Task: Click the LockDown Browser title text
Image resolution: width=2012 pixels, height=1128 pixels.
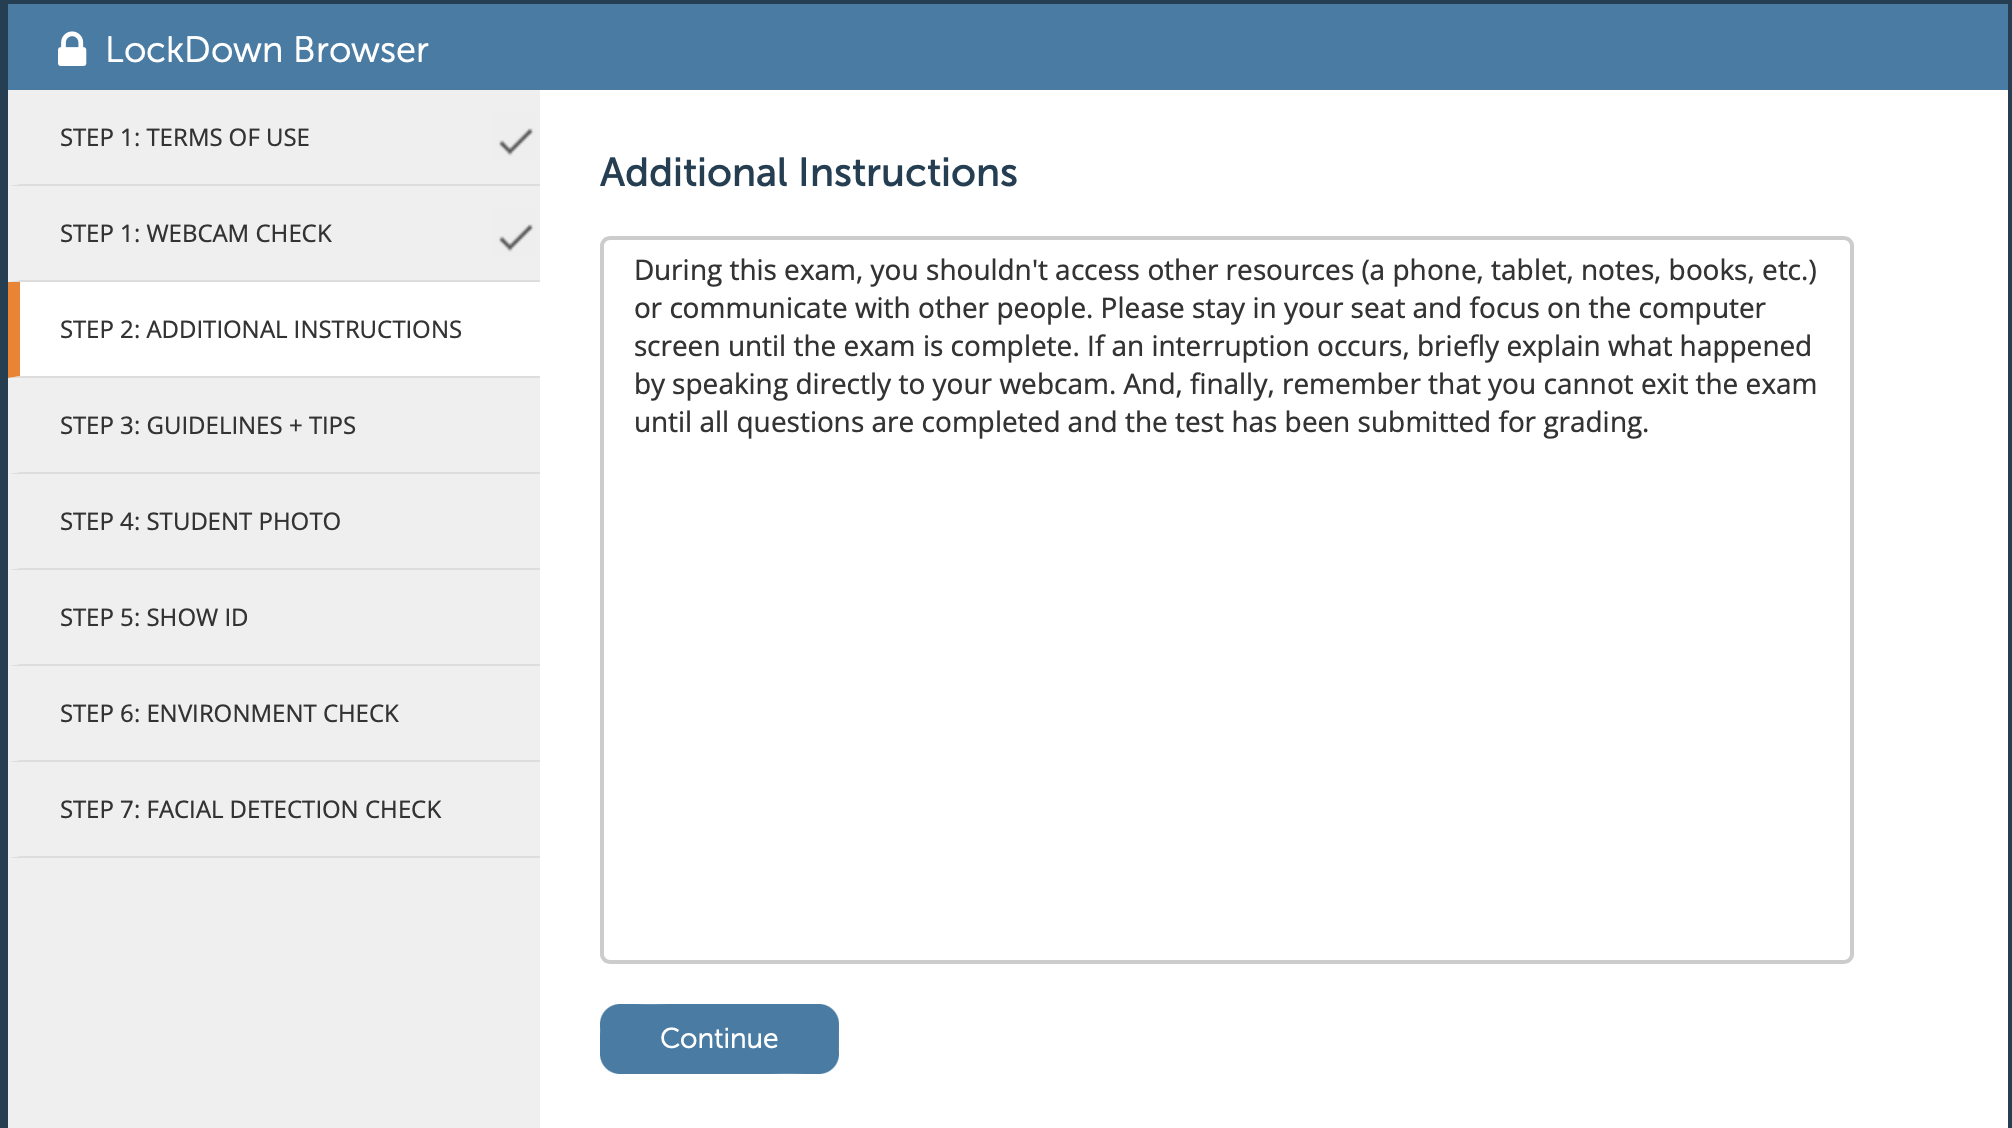Action: [267, 50]
